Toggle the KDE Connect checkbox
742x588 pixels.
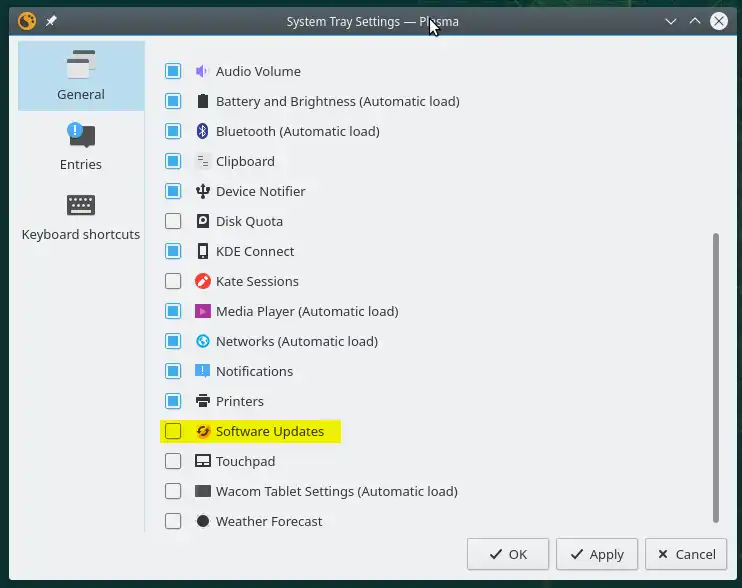173,251
